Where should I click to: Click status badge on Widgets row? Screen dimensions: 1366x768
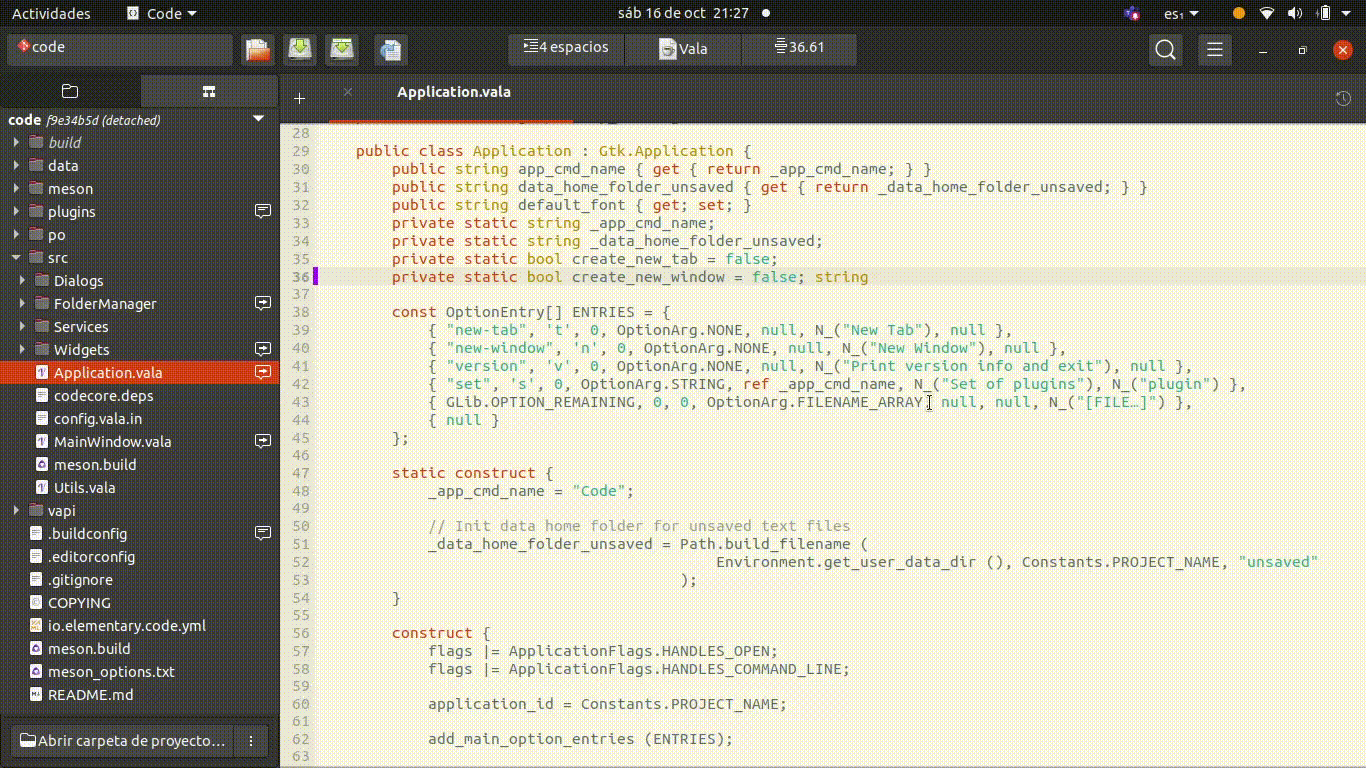(x=263, y=349)
